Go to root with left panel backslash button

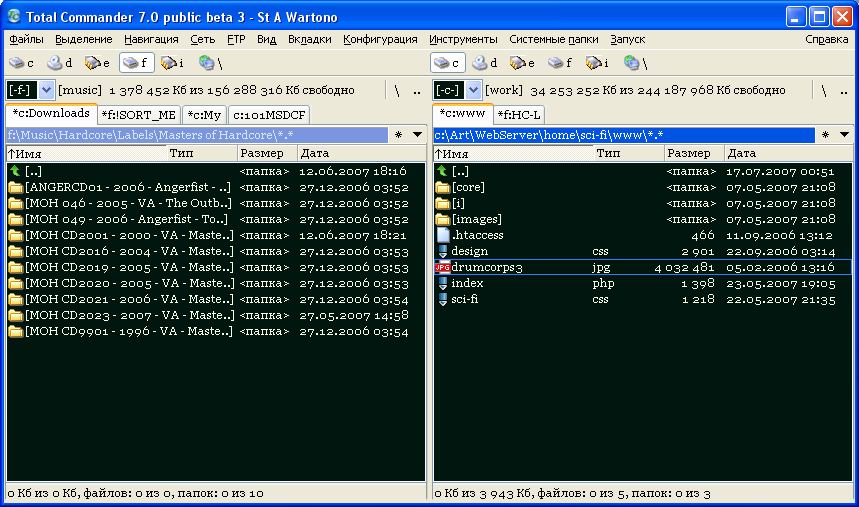tap(397, 91)
